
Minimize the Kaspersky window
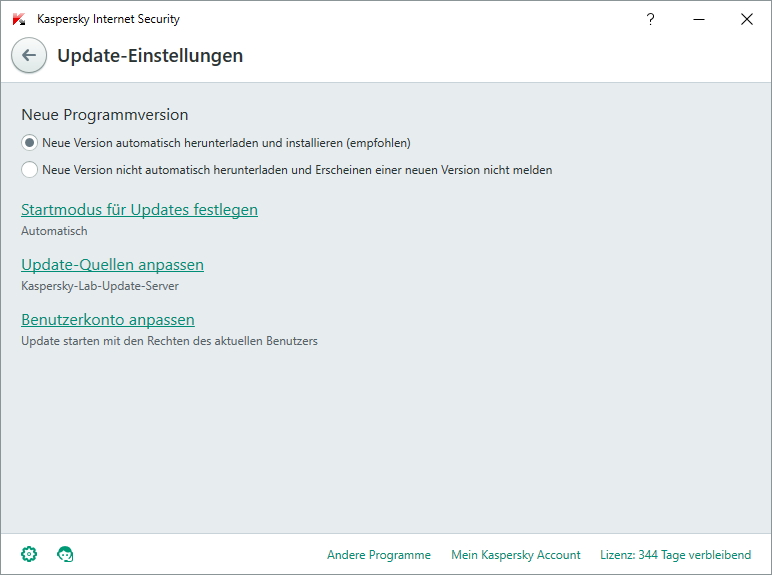pyautogui.click(x=699, y=19)
